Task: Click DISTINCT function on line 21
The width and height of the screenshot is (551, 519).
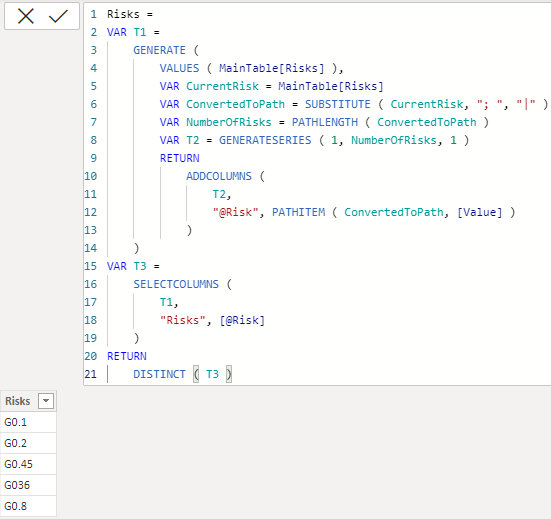Action: (159, 374)
